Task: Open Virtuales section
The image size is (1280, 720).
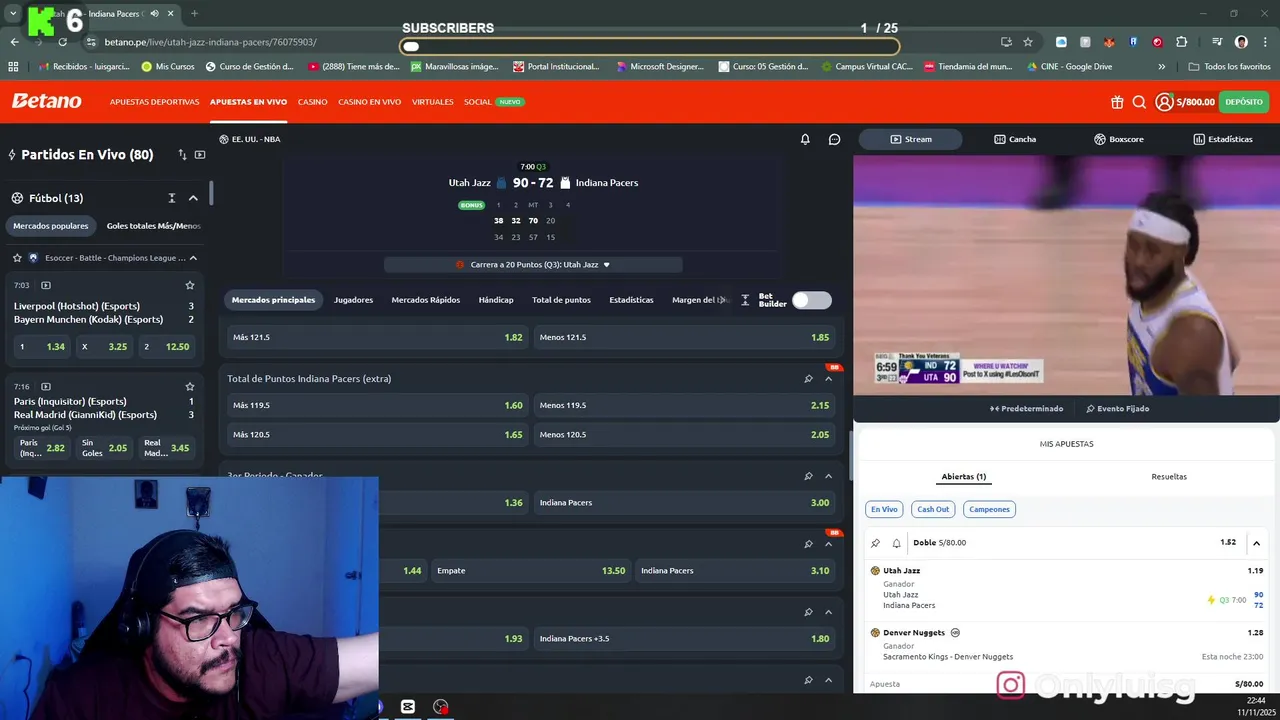Action: pyautogui.click(x=432, y=102)
